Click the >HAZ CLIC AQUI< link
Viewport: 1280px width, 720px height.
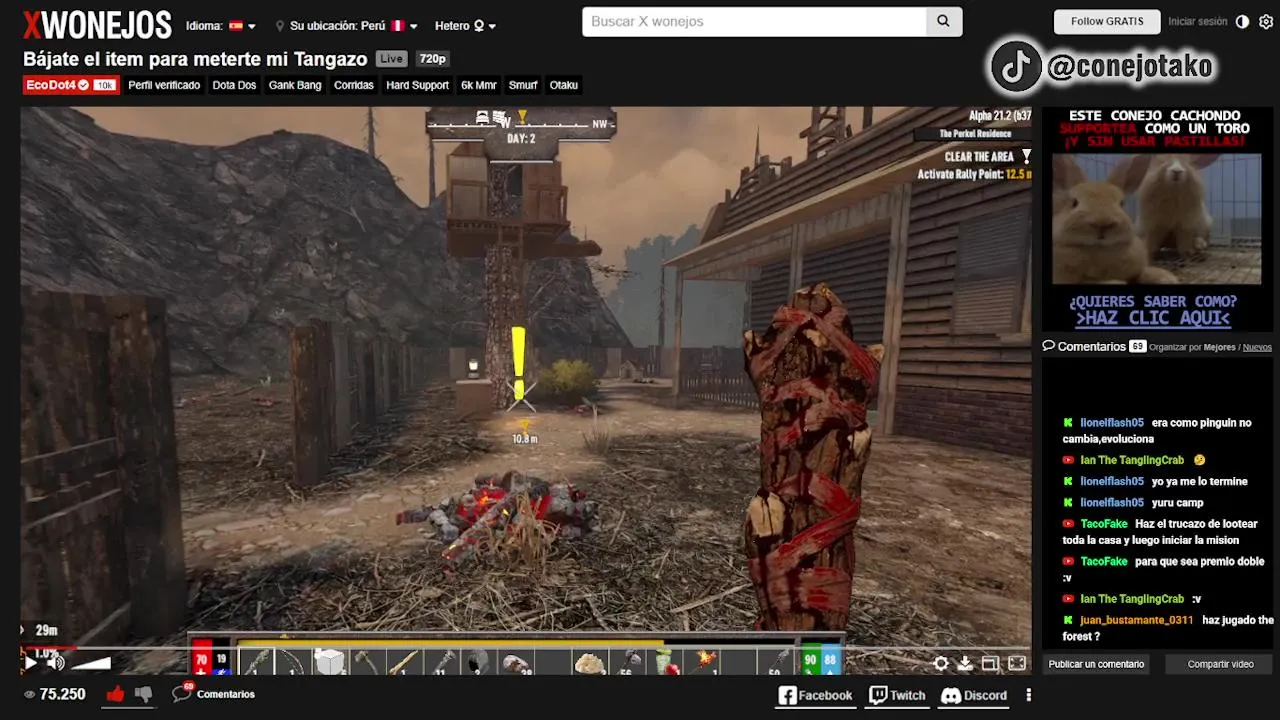pyautogui.click(x=1153, y=318)
